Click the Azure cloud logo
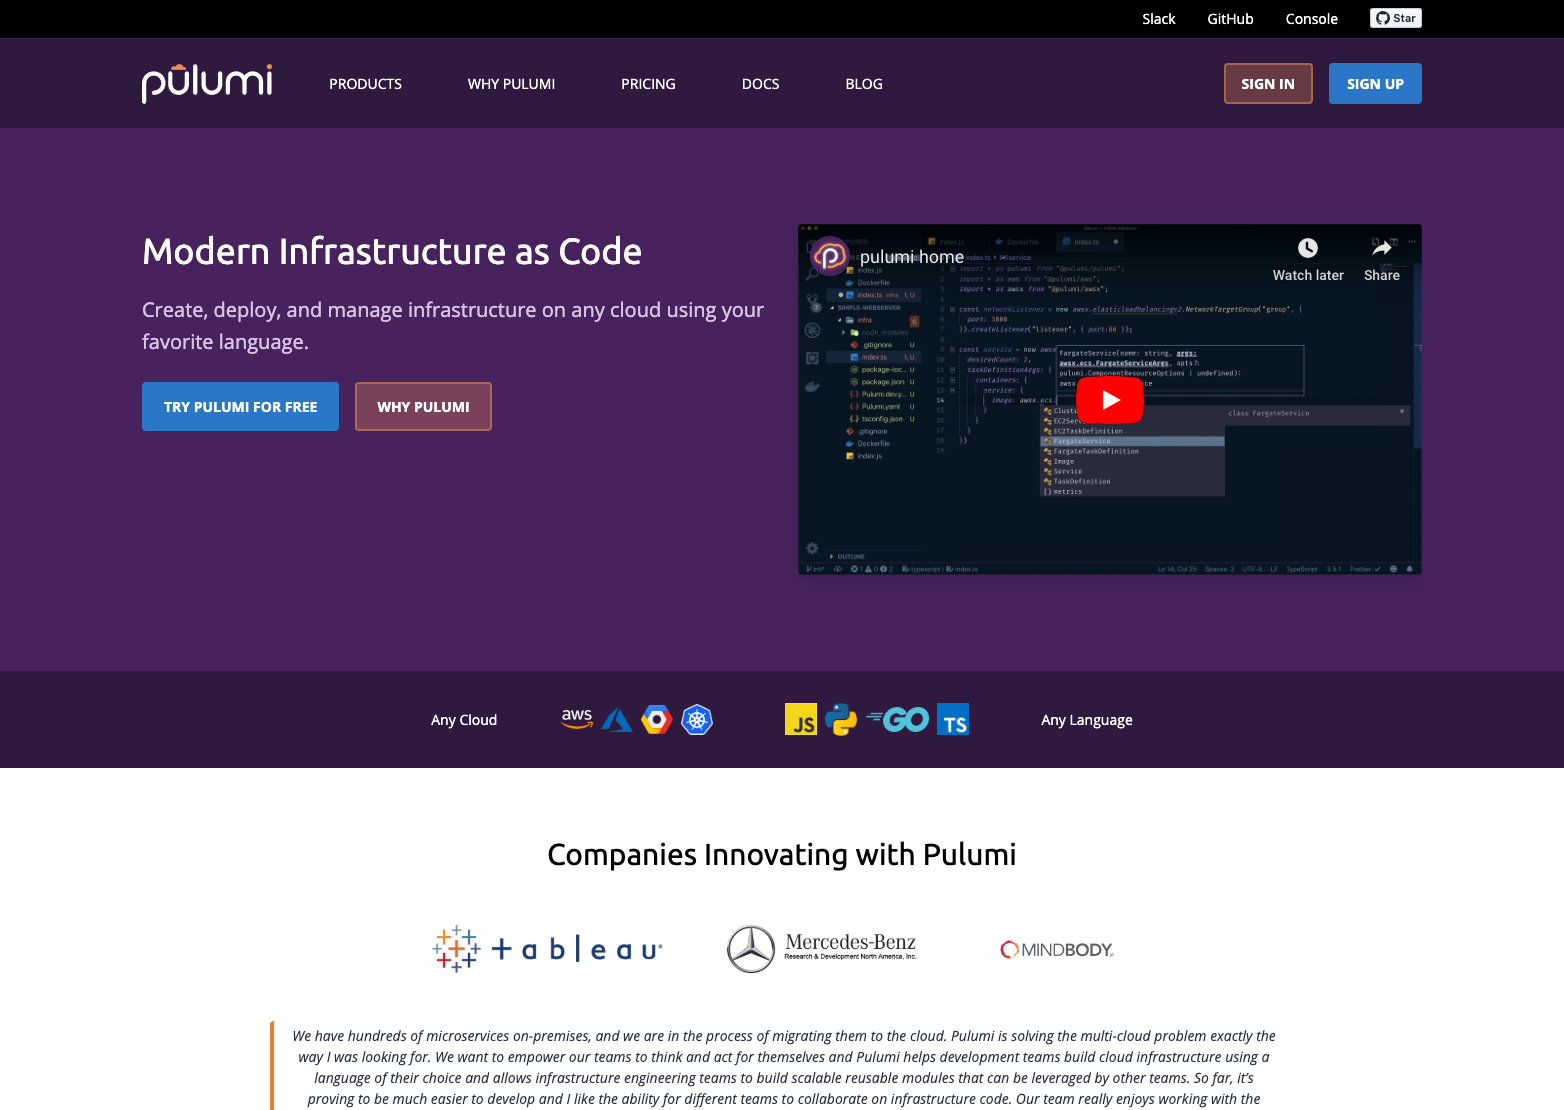 coord(617,720)
